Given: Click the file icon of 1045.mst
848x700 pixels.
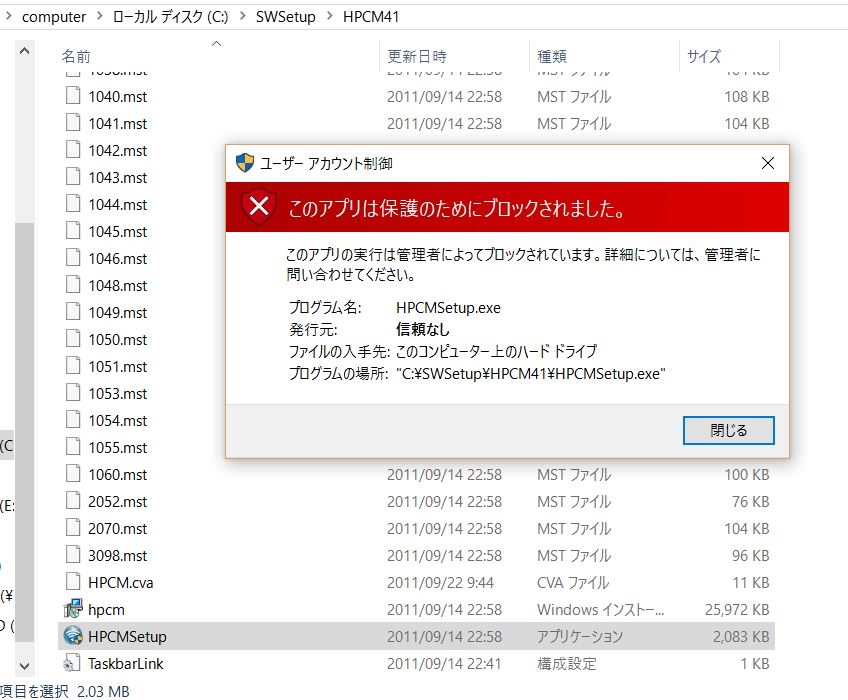Looking at the screenshot, I should (x=73, y=231).
